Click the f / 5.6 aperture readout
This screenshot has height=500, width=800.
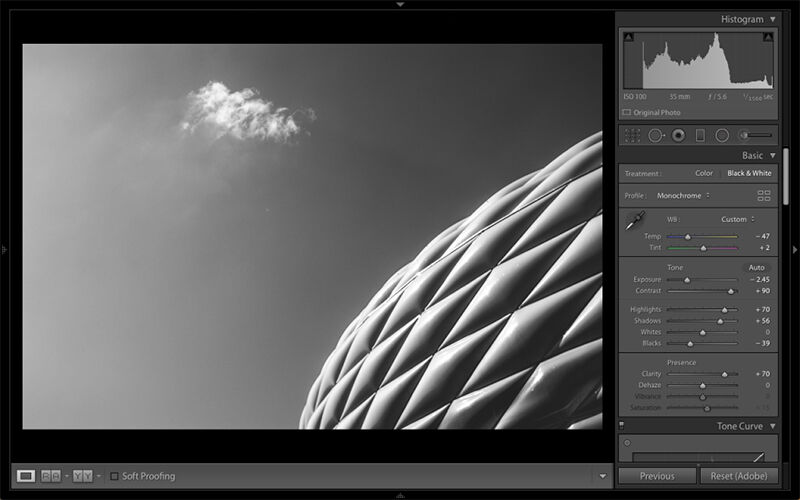click(717, 96)
